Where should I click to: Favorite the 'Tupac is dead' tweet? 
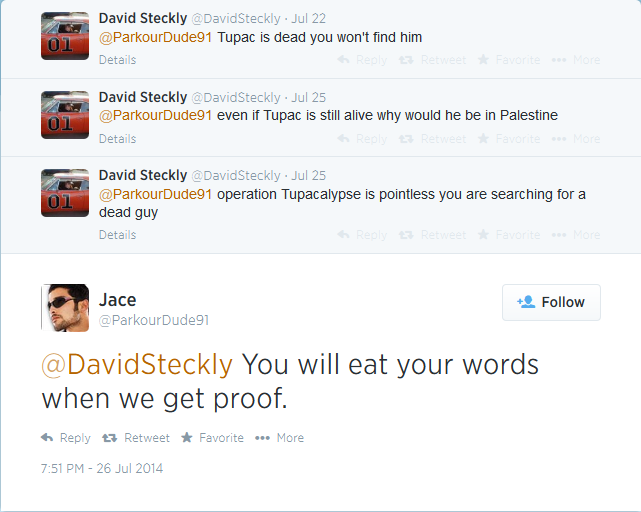(x=509, y=60)
